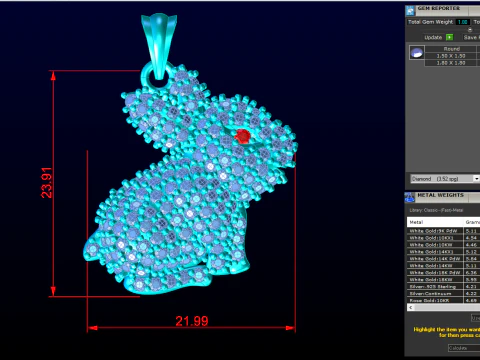Select the White Gold 14KW row
The width and height of the screenshot is (480, 360).
443,266
